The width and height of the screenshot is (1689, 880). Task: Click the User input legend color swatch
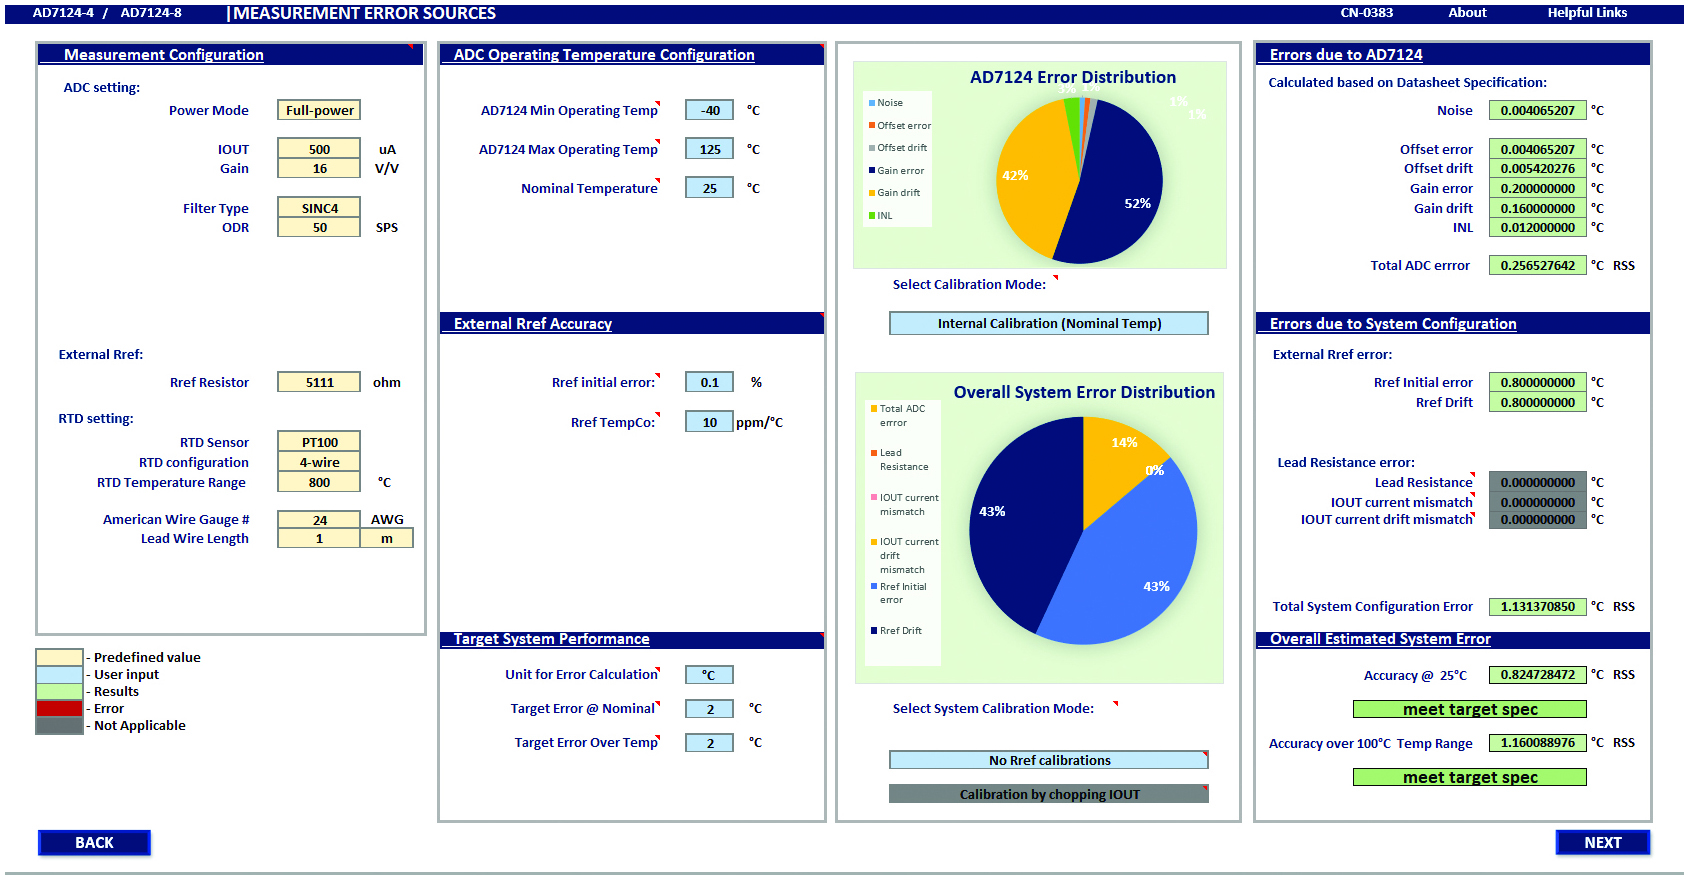(x=59, y=674)
